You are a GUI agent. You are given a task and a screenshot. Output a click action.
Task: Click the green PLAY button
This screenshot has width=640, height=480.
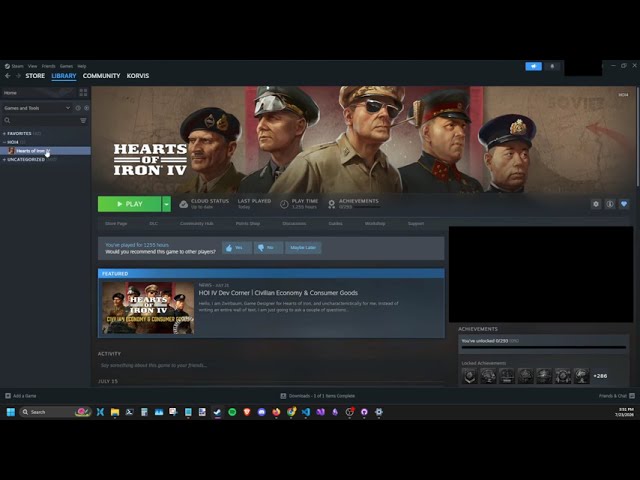coord(129,204)
